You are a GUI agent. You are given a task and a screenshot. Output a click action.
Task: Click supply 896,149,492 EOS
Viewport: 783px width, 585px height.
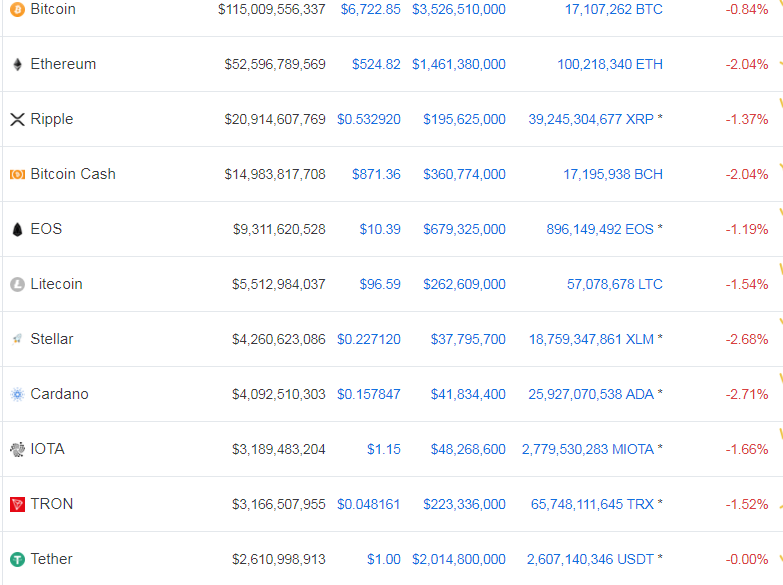pos(600,229)
